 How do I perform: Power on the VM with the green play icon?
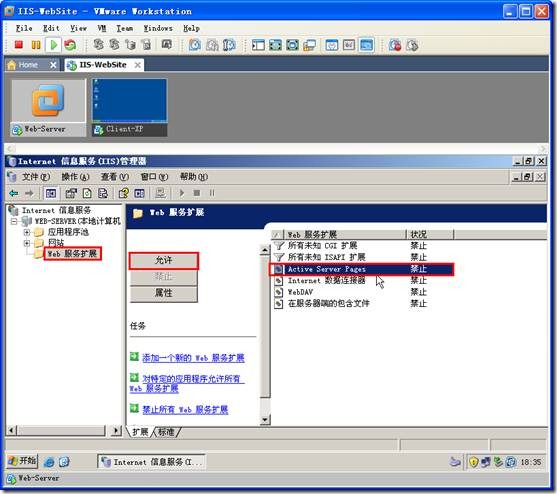point(54,45)
